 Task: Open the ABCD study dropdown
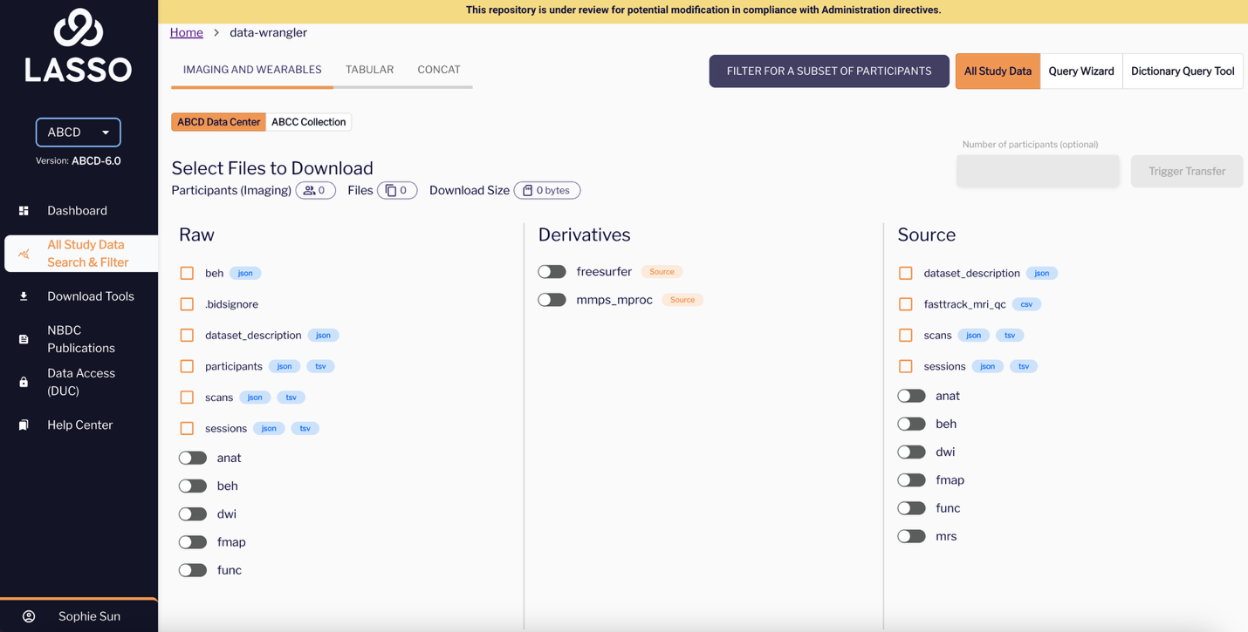tap(78, 132)
